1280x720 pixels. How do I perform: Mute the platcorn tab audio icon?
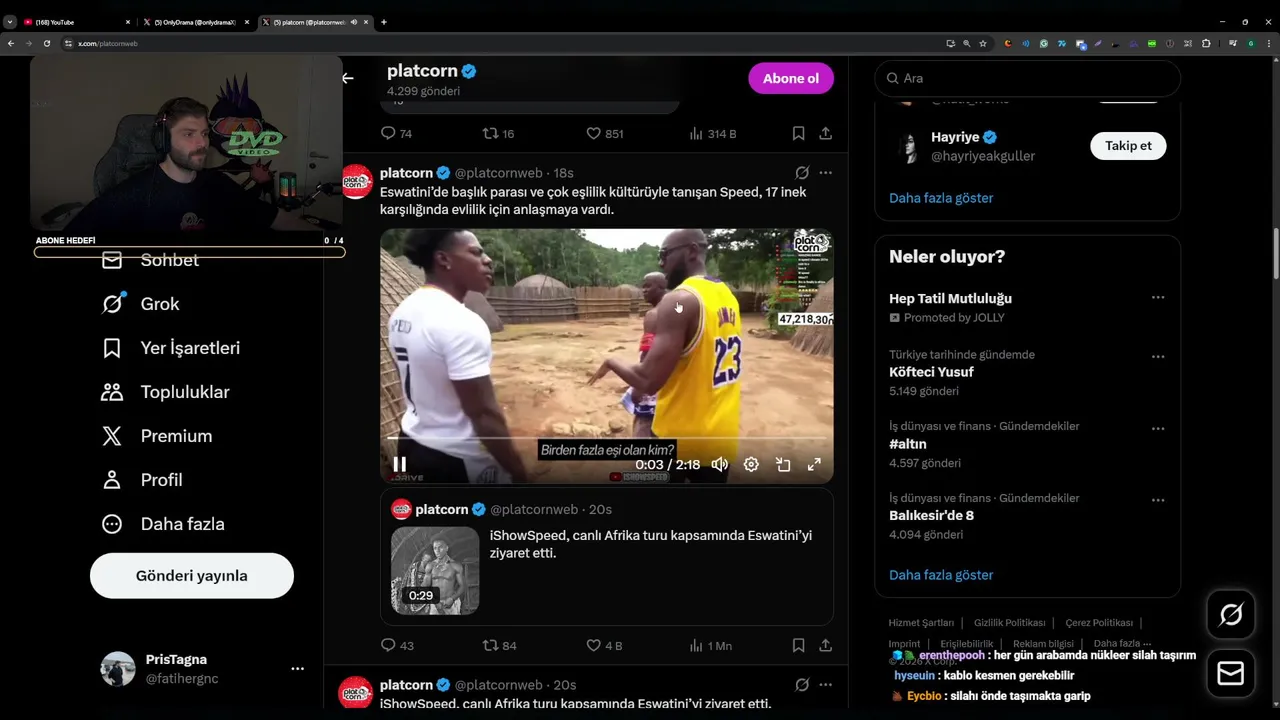coord(353,22)
